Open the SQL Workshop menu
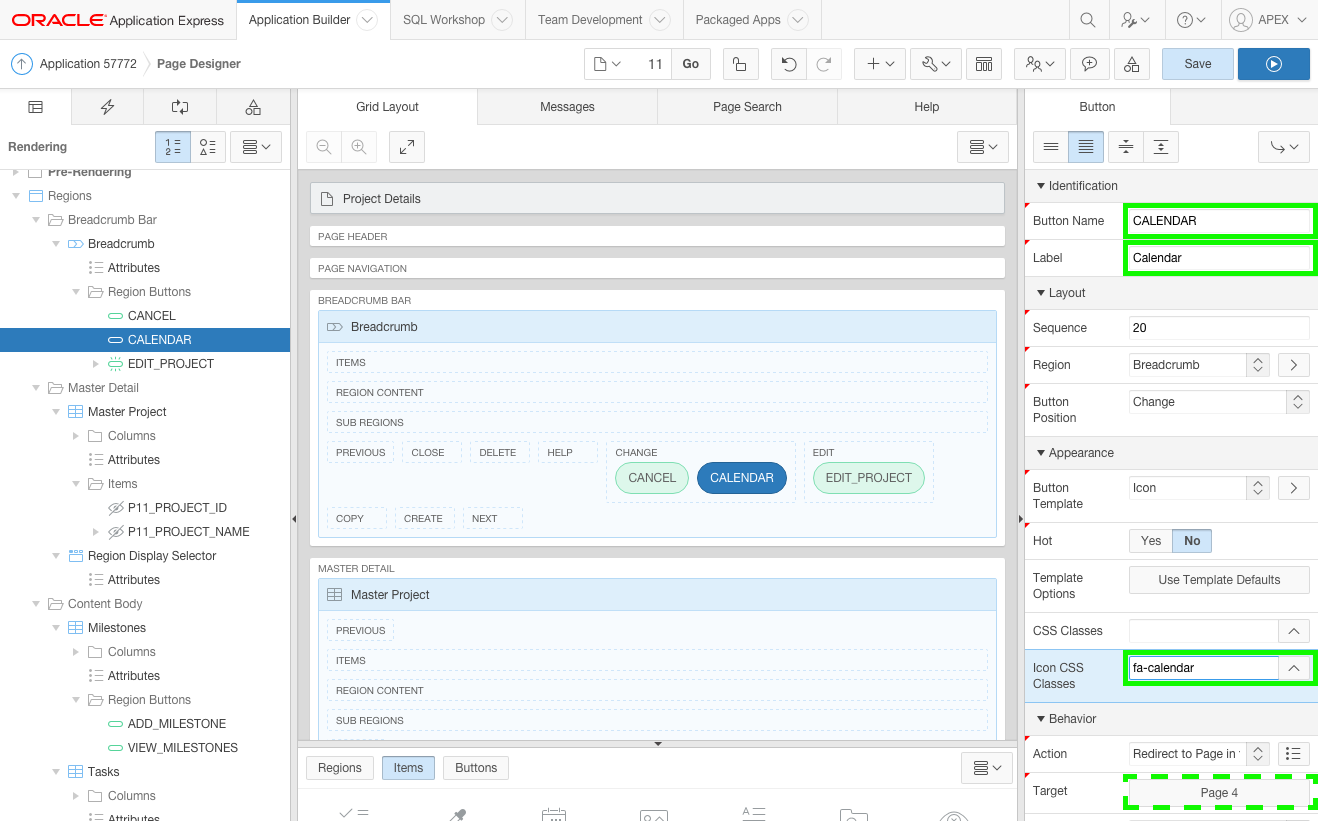 point(444,19)
